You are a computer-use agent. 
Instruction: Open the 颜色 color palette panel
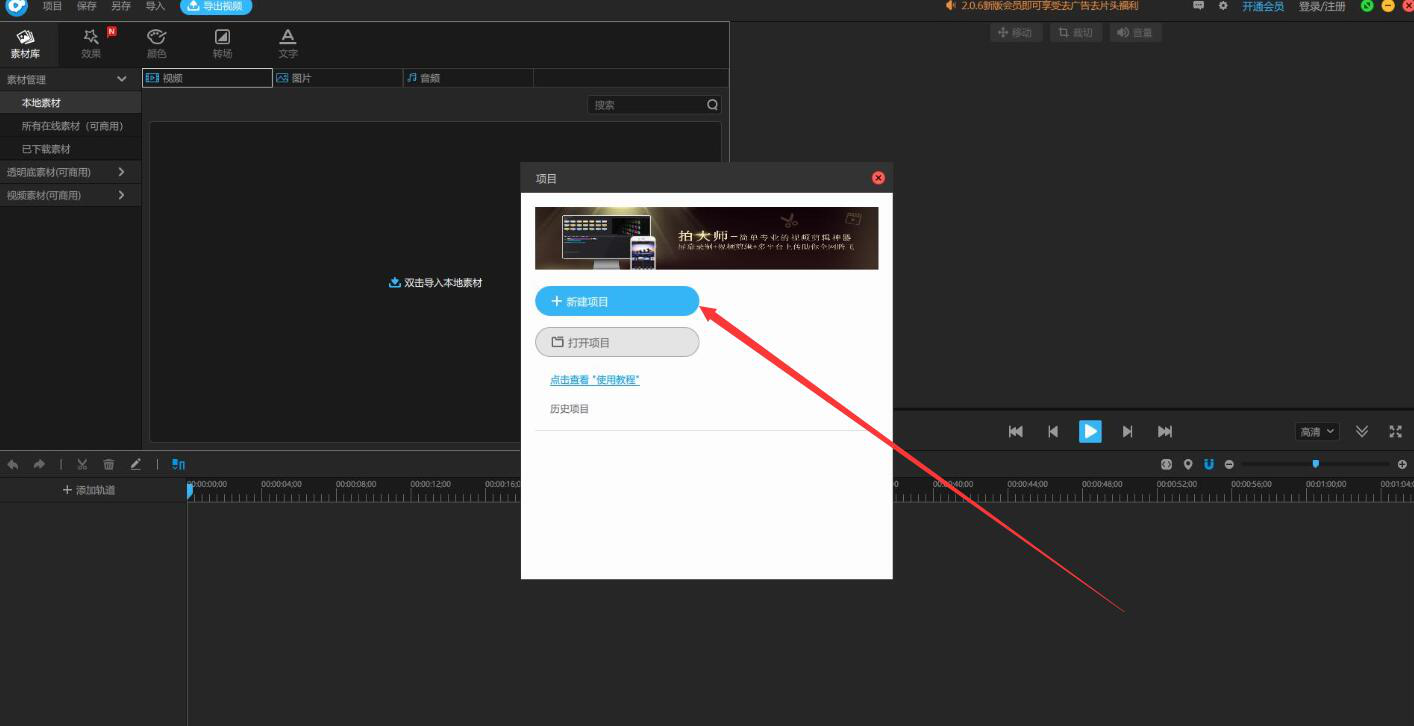[156, 43]
